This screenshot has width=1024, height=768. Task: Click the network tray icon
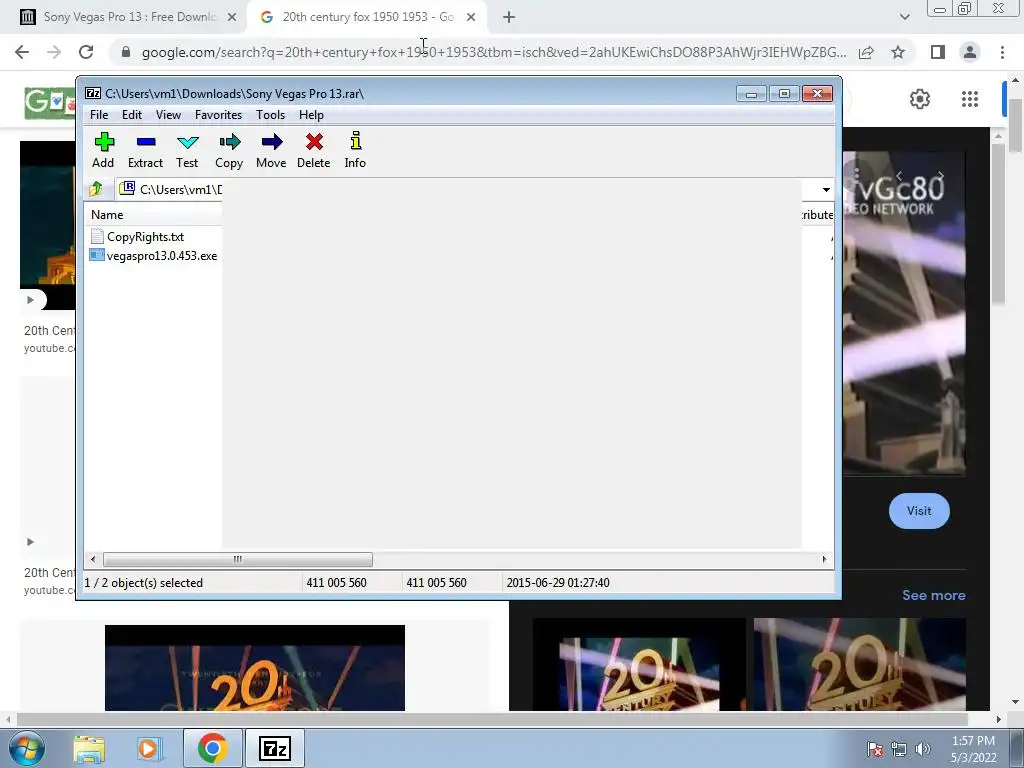click(899, 749)
